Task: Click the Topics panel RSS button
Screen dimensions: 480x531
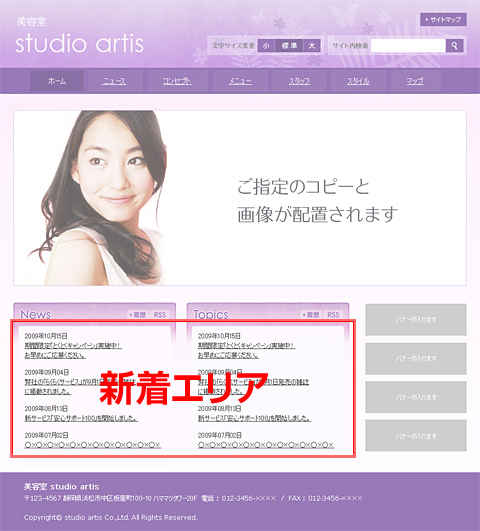Action: [x=333, y=315]
